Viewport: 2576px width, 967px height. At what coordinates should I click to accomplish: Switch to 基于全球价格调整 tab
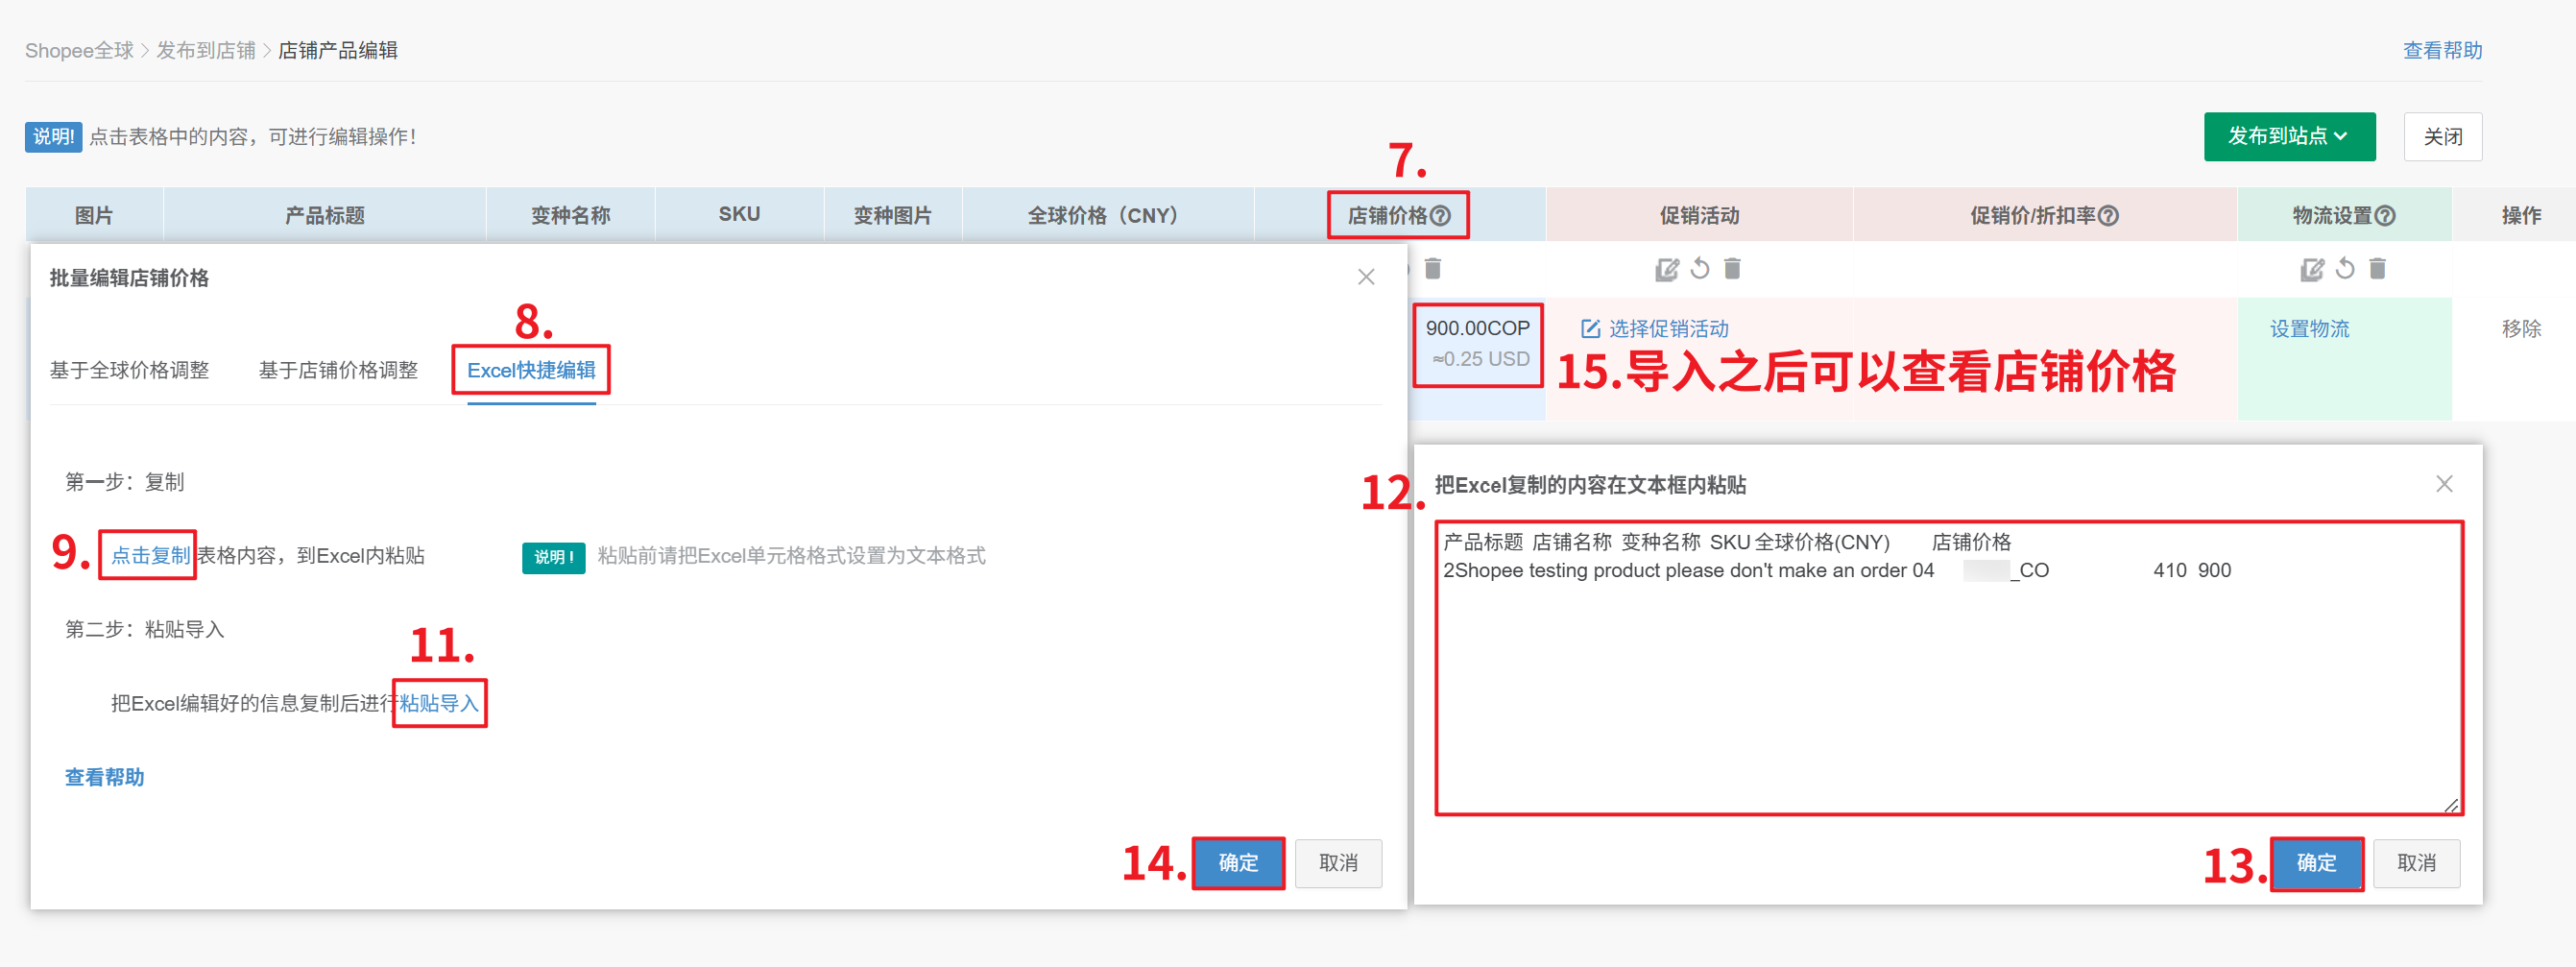pyautogui.click(x=130, y=370)
